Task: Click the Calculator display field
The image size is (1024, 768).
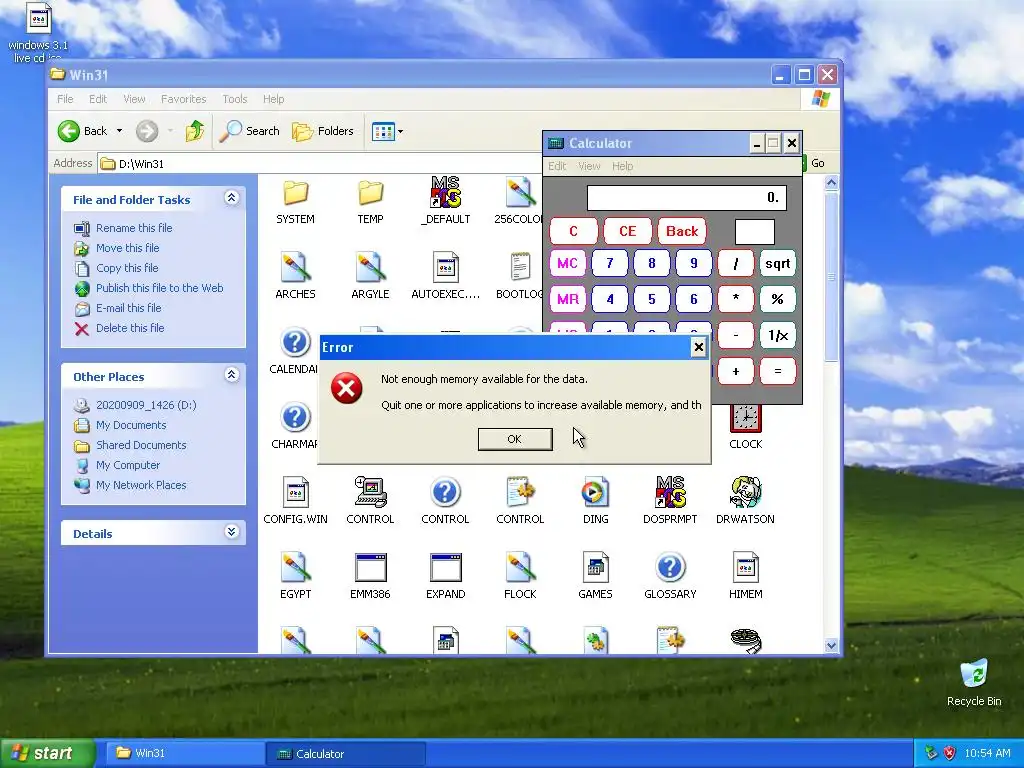Action: (x=686, y=198)
